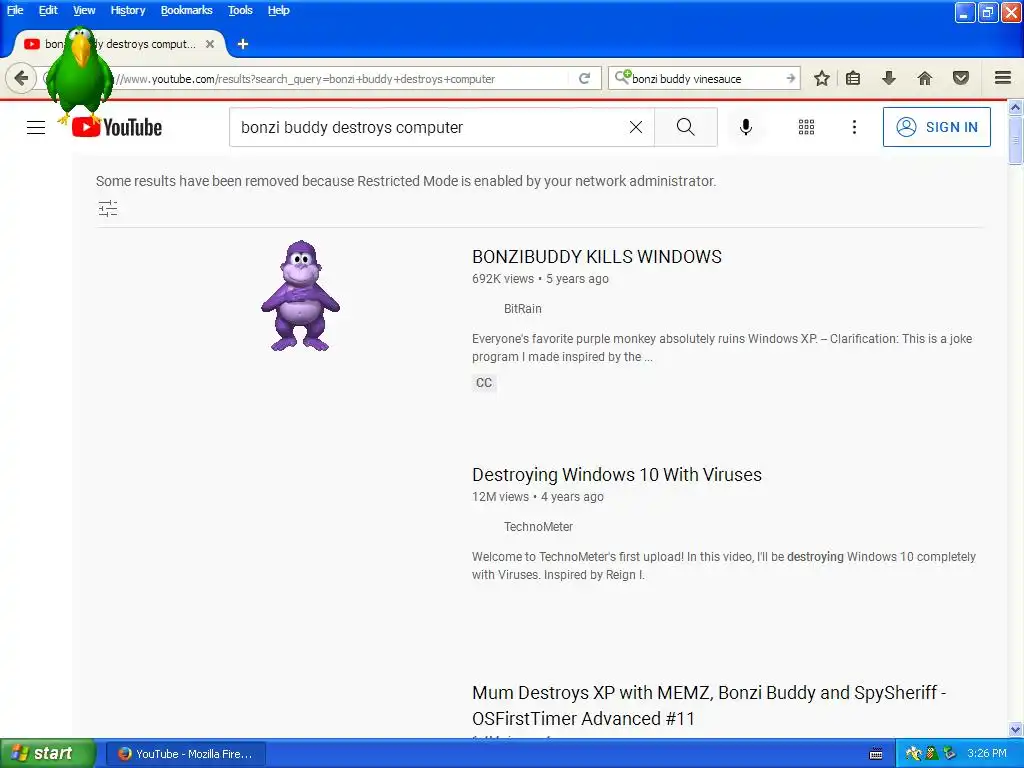Open the View menu
The height and width of the screenshot is (768, 1024).
point(84,10)
